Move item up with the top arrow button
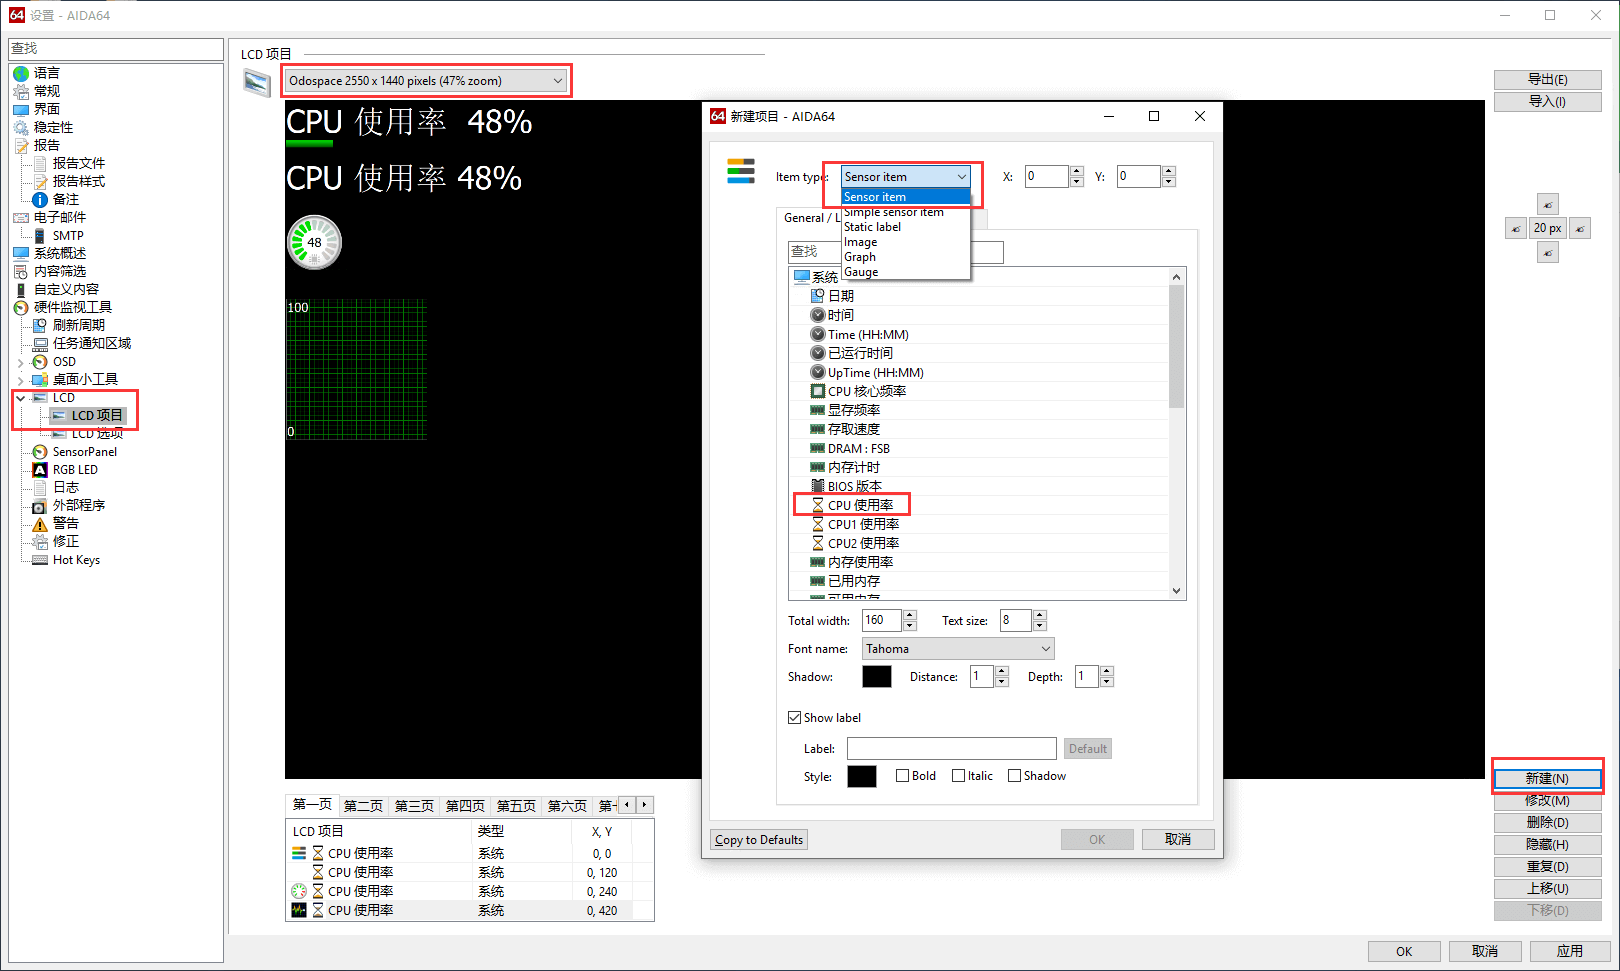Screen dimensions: 1620x971 1548,204
